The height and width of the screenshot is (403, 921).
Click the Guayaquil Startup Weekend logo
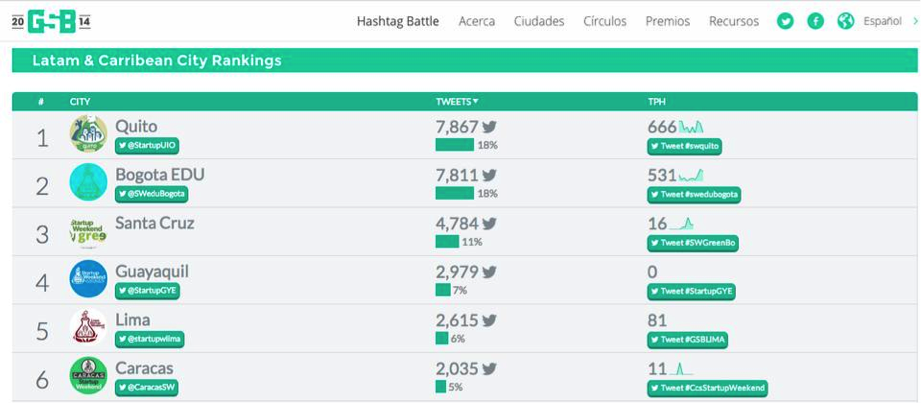coord(88,279)
